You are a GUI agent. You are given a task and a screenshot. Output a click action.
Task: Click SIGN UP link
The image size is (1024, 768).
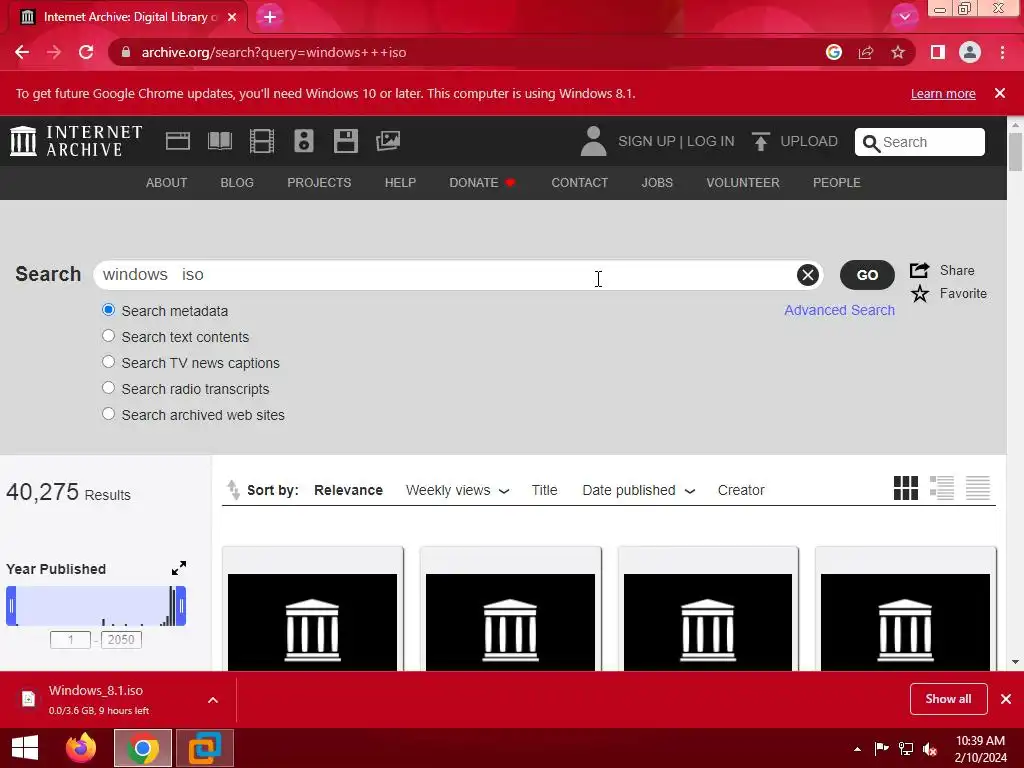[x=647, y=141]
